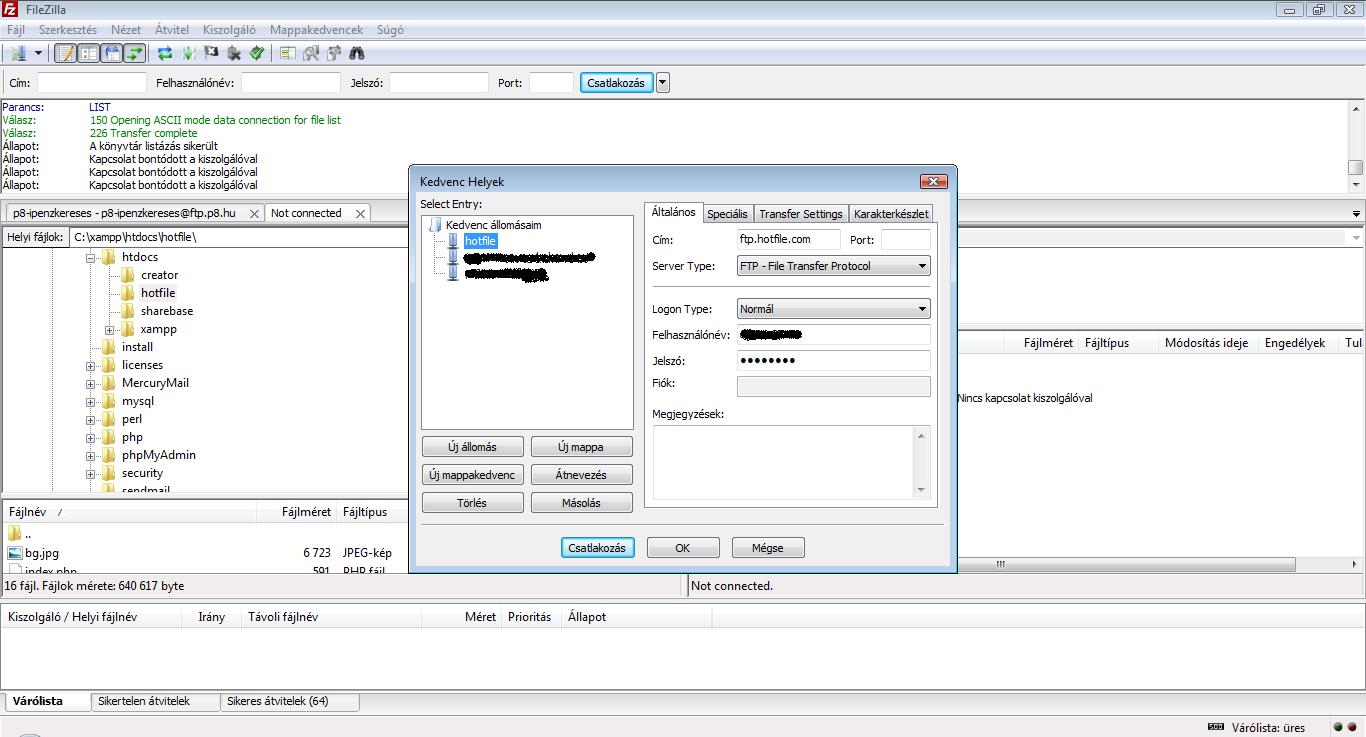
Task: Click the message log vertical scrollbar
Action: tap(1356, 146)
